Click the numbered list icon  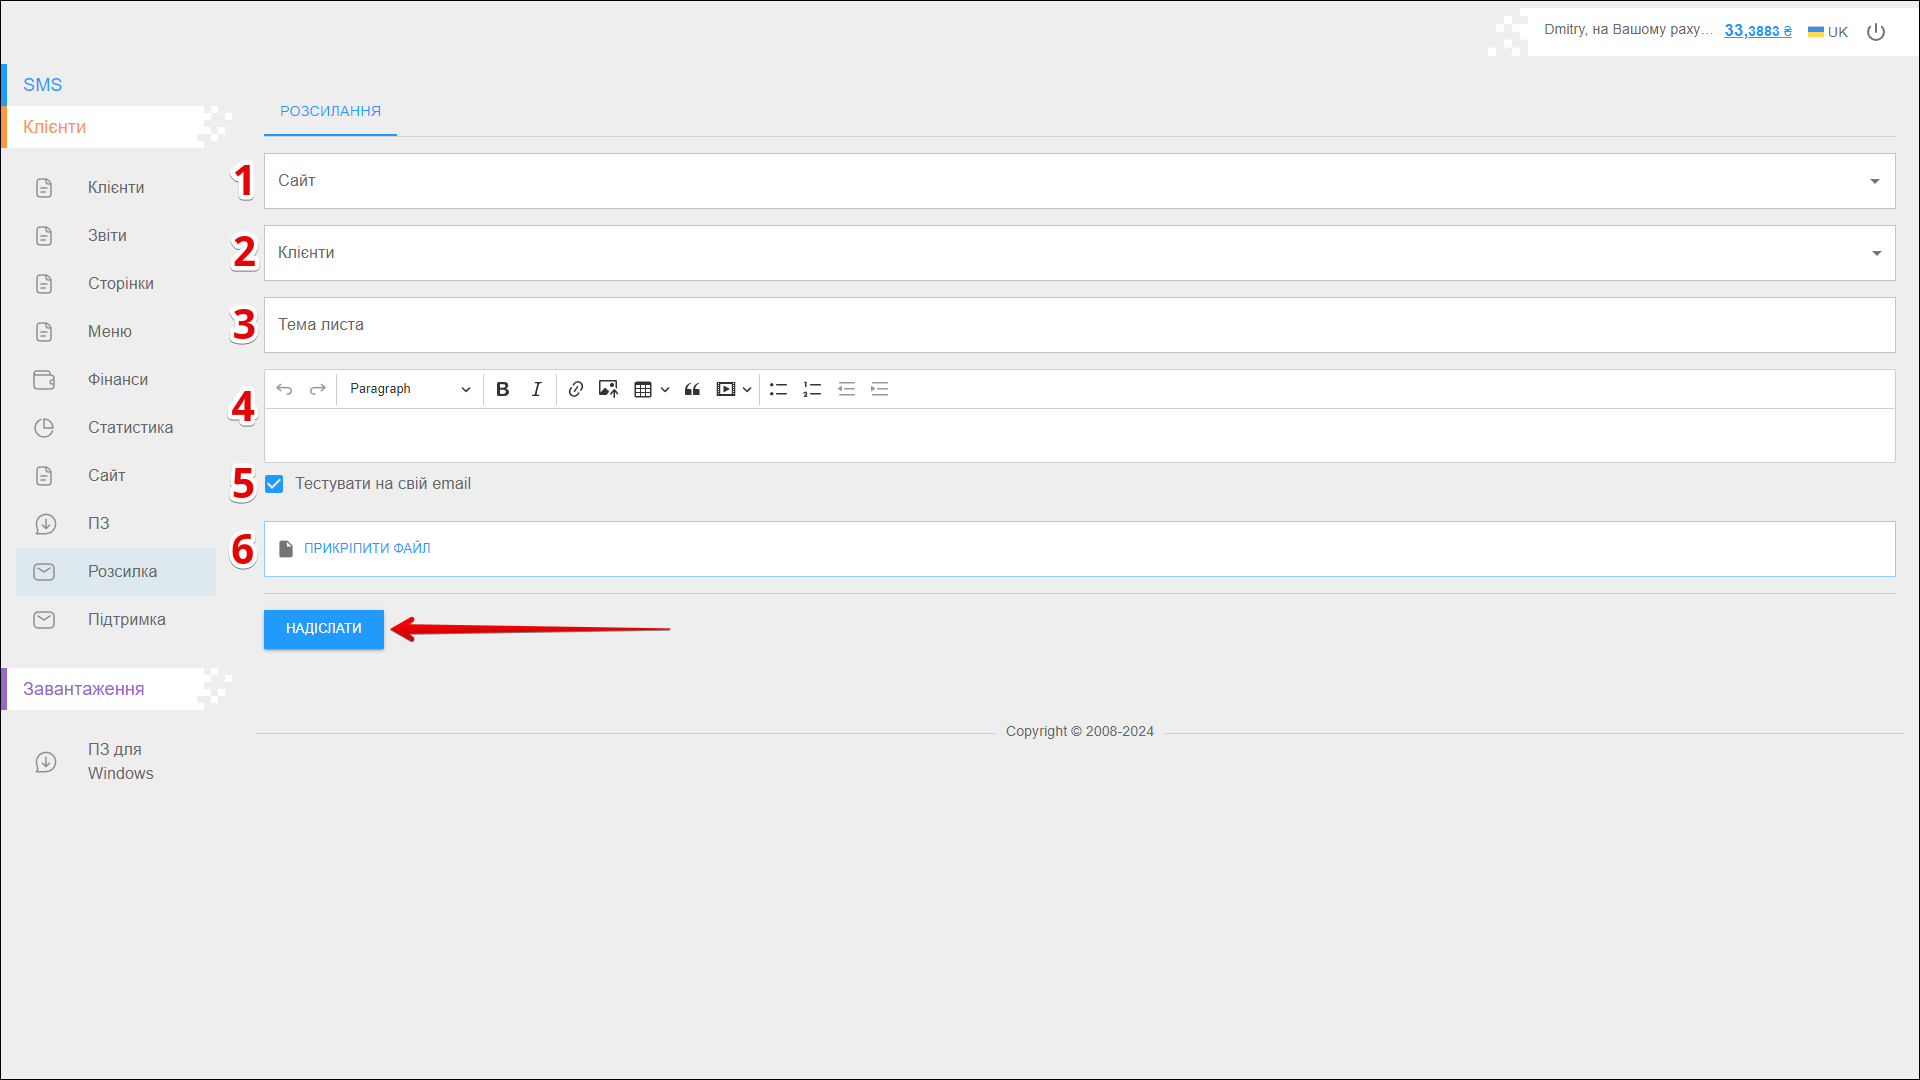(x=812, y=389)
